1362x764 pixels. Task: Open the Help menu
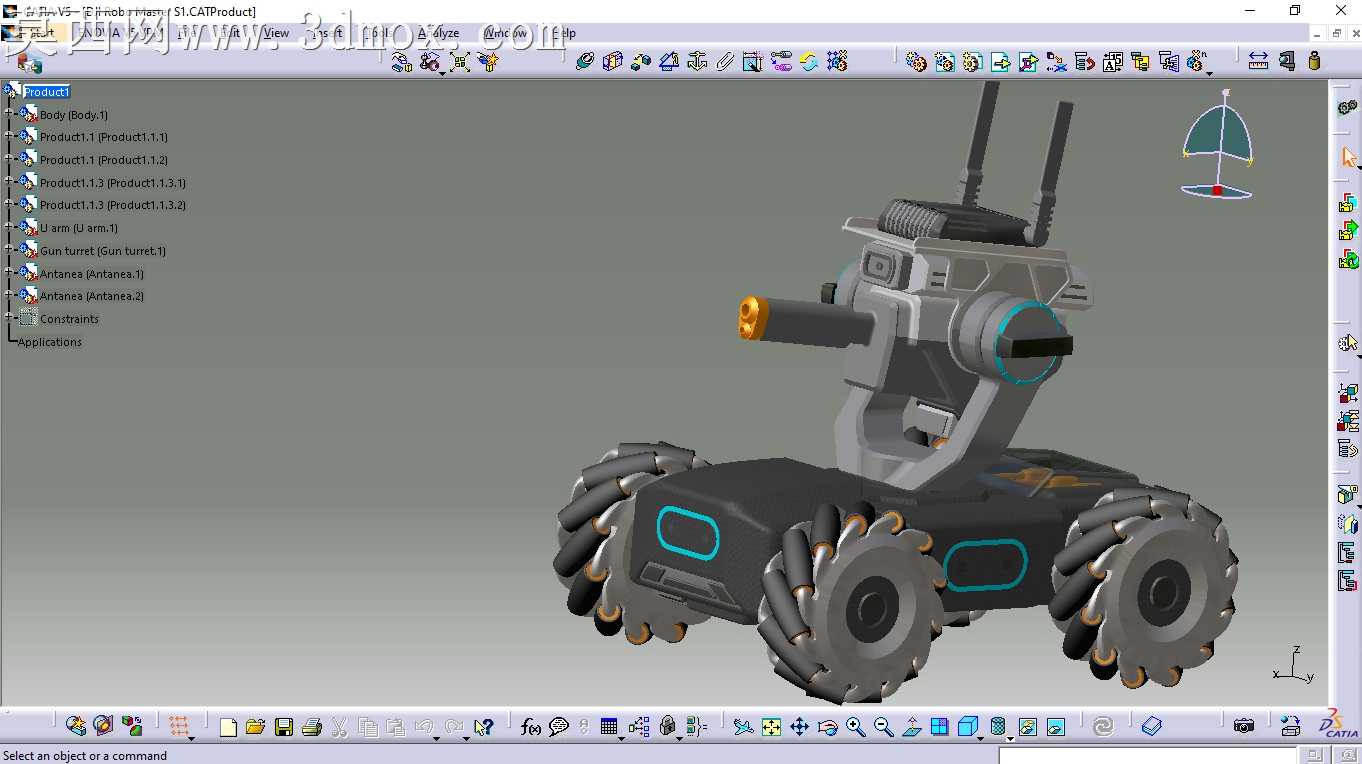pos(564,33)
